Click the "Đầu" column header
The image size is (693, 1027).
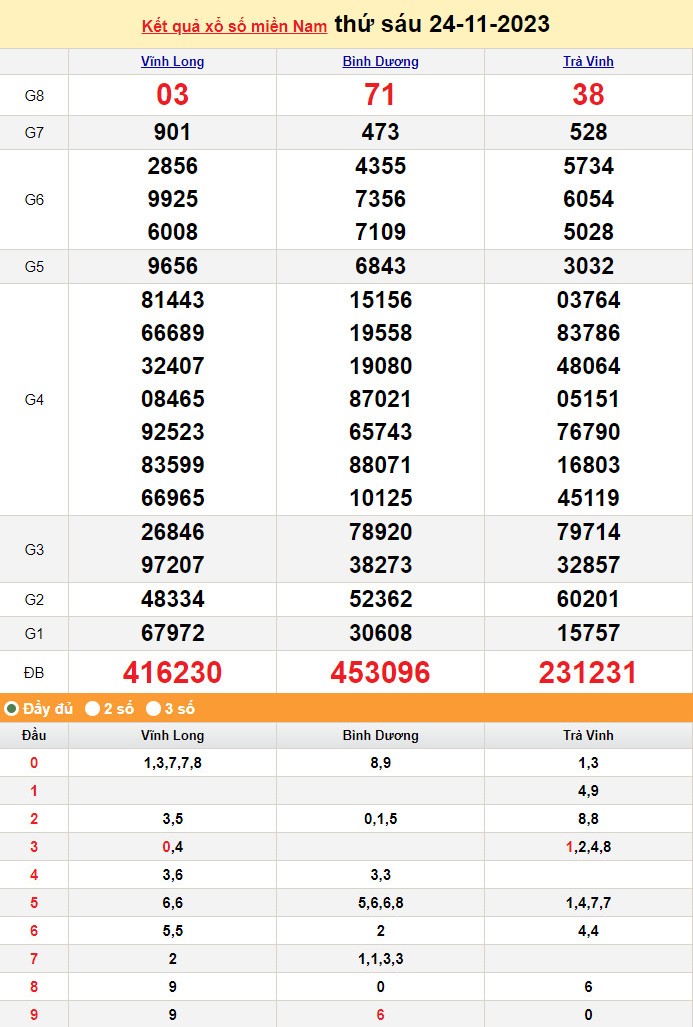tap(34, 735)
